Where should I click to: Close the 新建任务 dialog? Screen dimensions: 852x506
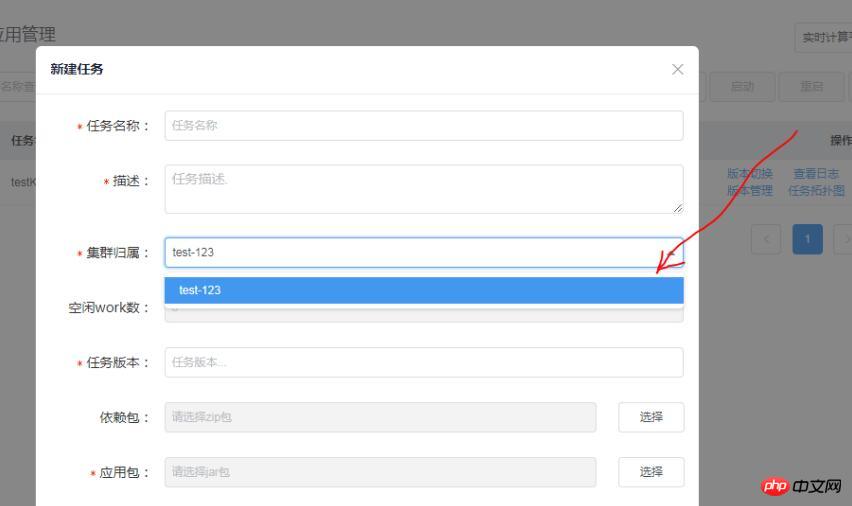(x=677, y=70)
